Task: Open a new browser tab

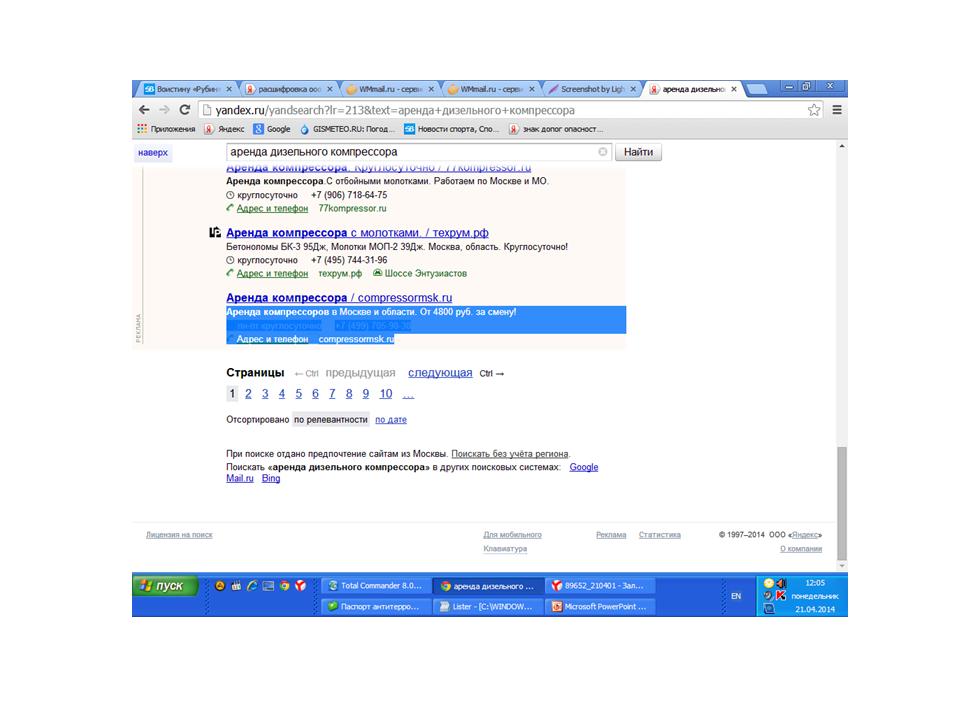Action: [x=757, y=89]
